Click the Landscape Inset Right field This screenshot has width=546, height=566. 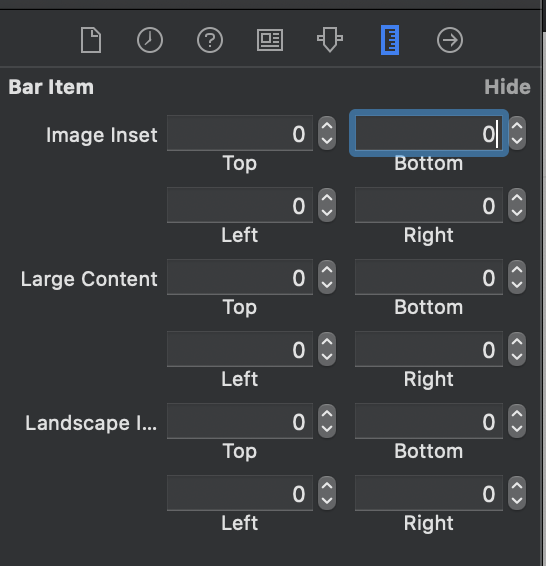[x=429, y=493]
